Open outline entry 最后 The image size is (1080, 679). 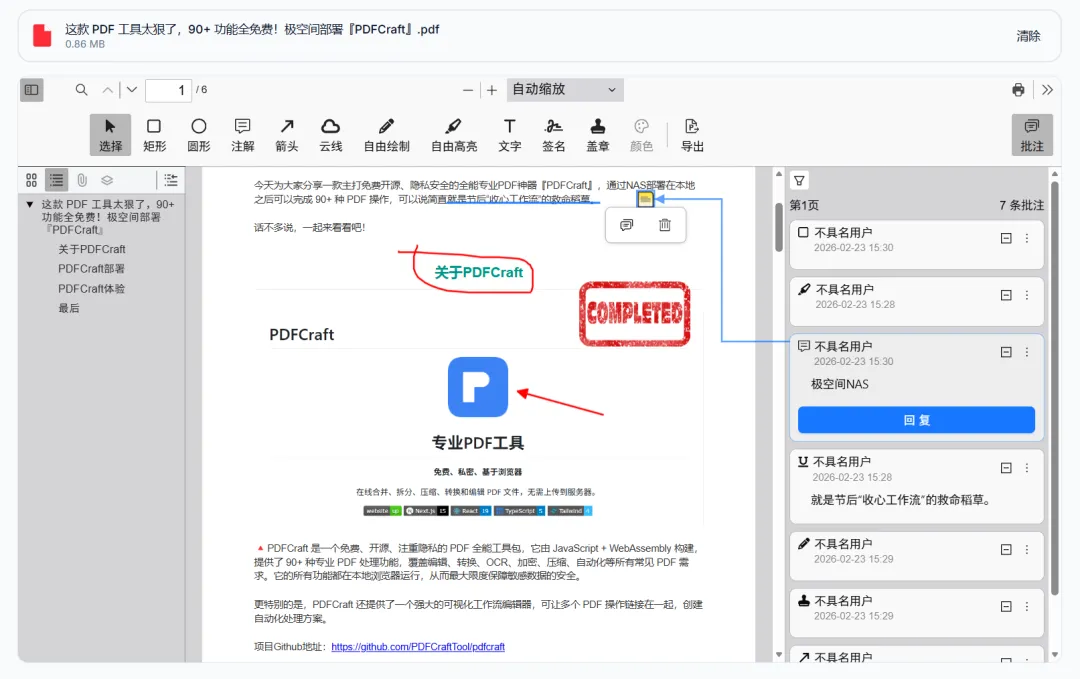69,308
